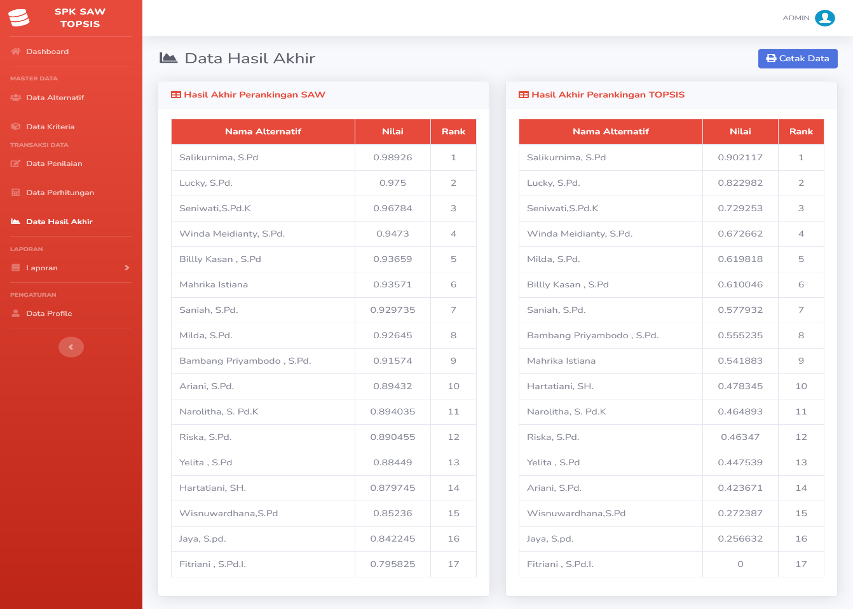Screen dimensions: 854x610
Task: Click the TOPSIS table Rank column header
Action: click(x=801, y=131)
